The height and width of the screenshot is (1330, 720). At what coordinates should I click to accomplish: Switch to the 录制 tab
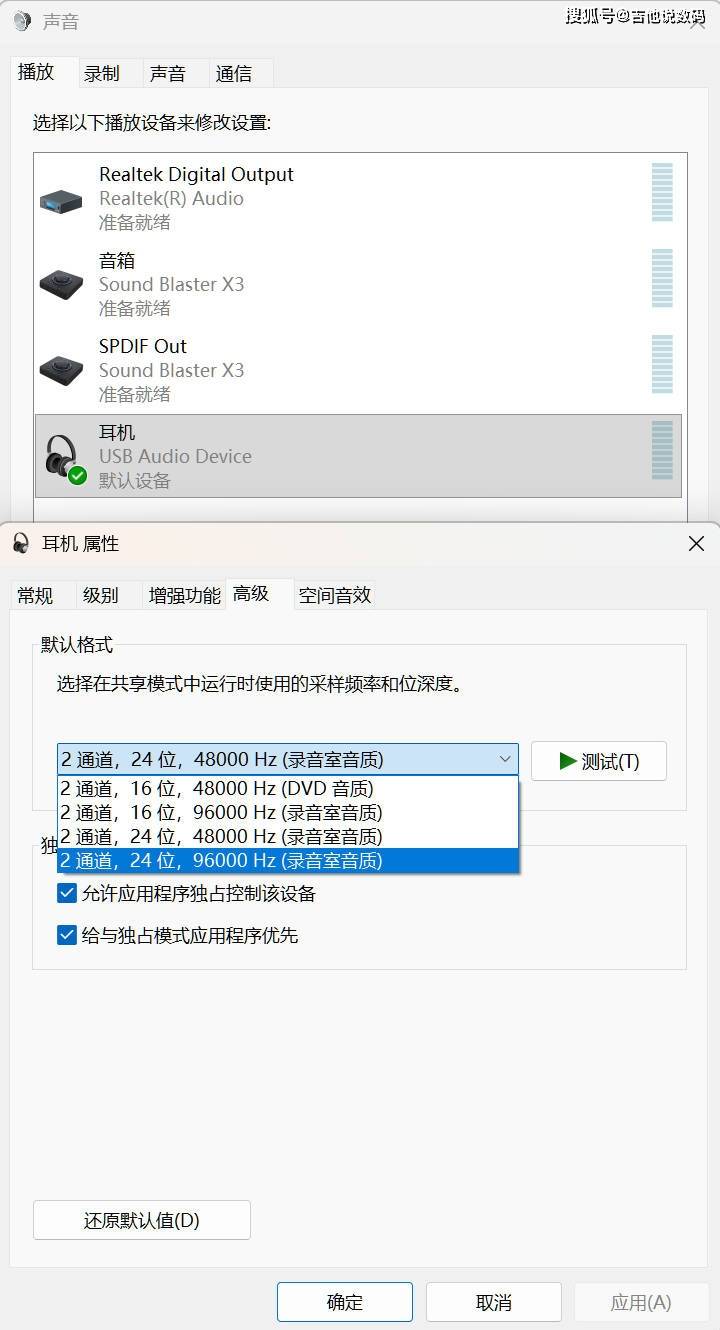[x=102, y=73]
